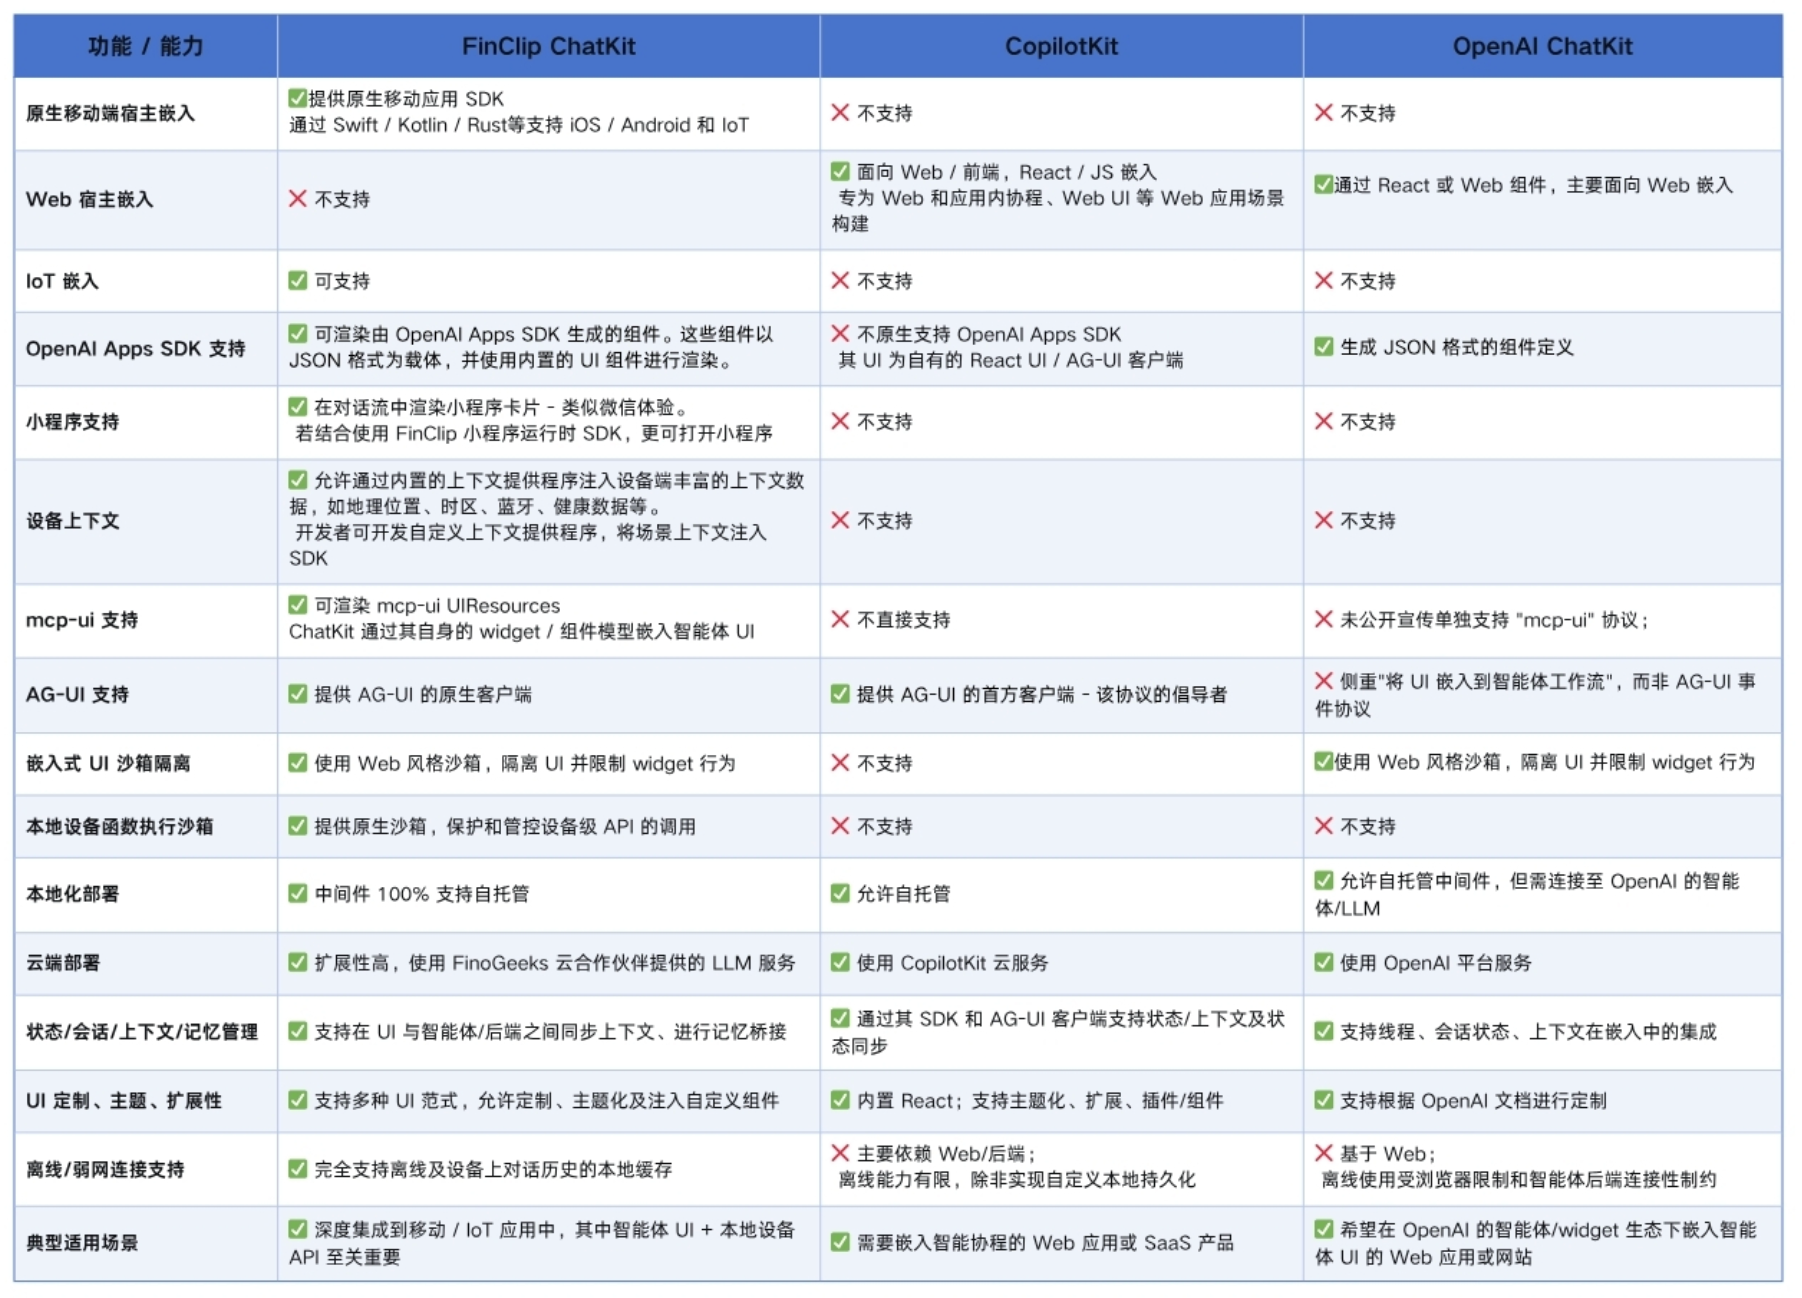Click green check in OpenAI ChatKit's 云端部署 cell
Screen dimensions: 1802x1298
[x=1323, y=962]
